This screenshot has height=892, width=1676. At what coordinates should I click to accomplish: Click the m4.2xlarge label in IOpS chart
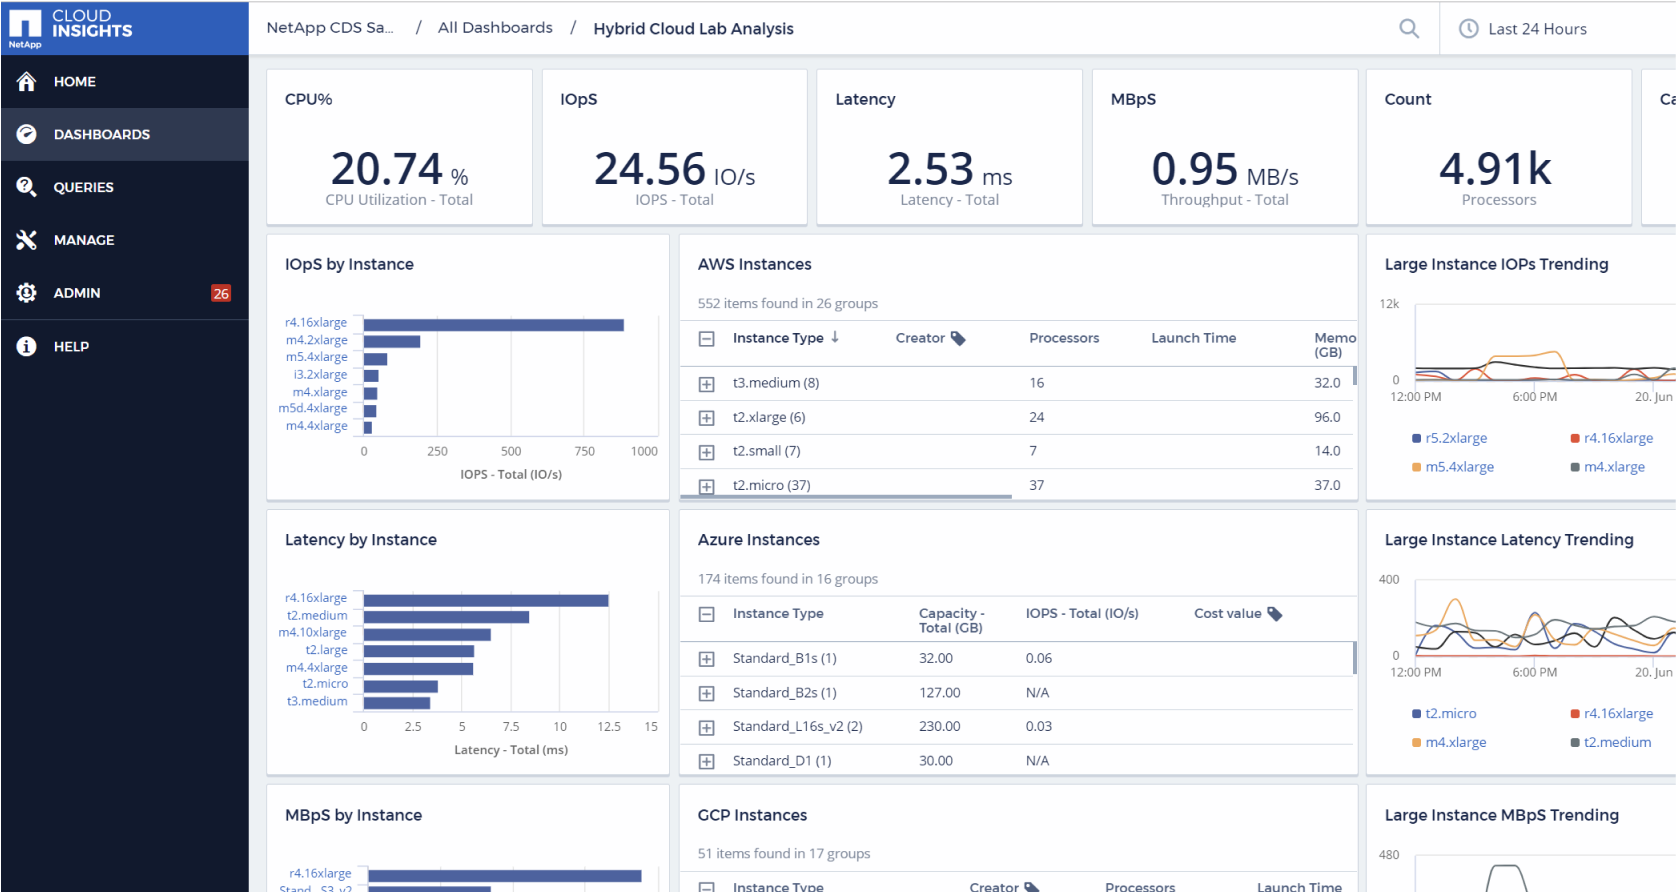point(317,340)
